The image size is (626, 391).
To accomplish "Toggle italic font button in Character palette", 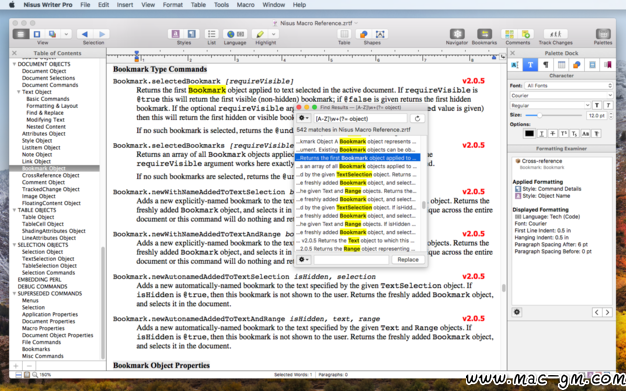I will pyautogui.click(x=608, y=105).
